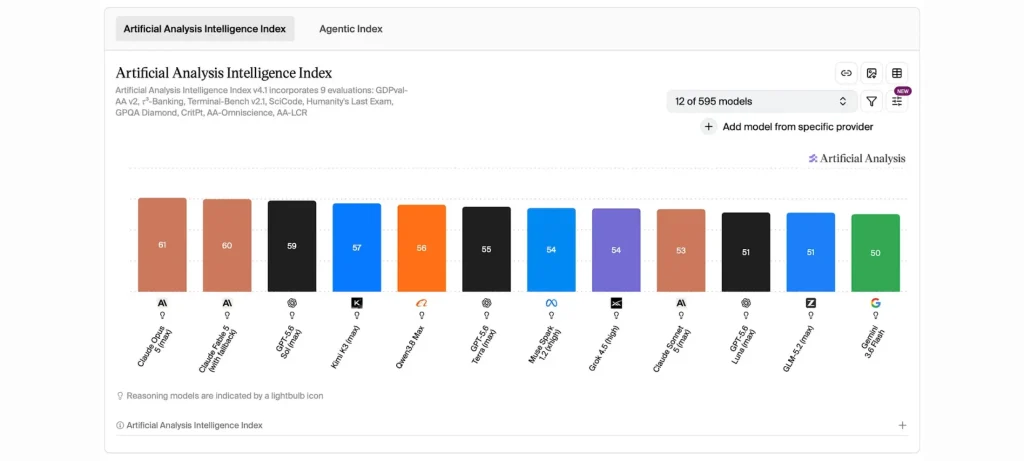Click the info icon beside bottom index label
The image size is (1024, 461).
tap(120, 425)
